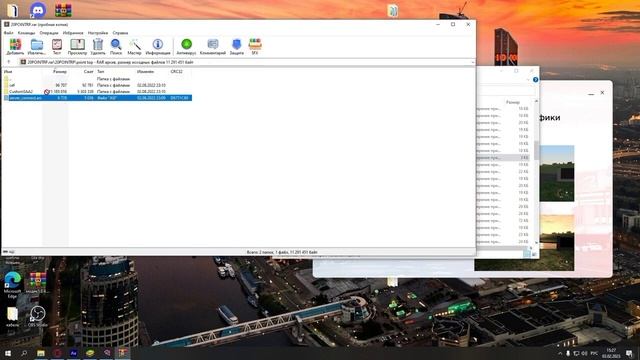Open the Просмотр (View) toolbar icon
This screenshot has height=360, width=640.
click(x=77, y=47)
